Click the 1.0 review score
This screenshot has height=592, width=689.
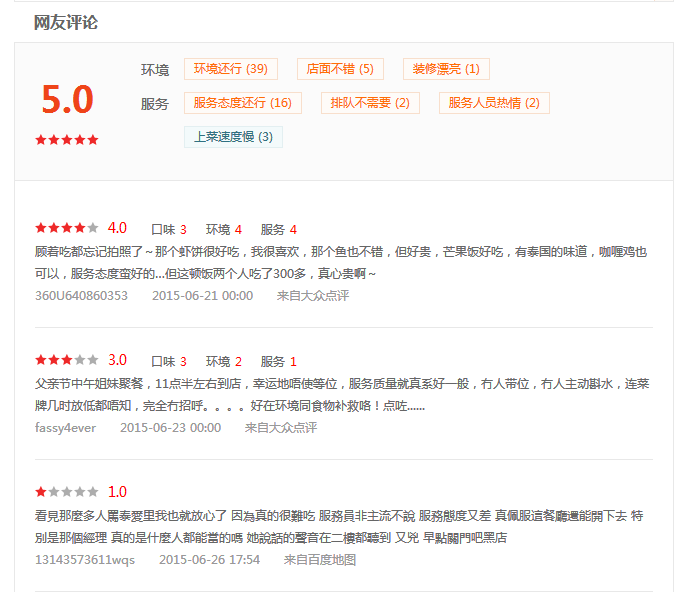point(117,492)
